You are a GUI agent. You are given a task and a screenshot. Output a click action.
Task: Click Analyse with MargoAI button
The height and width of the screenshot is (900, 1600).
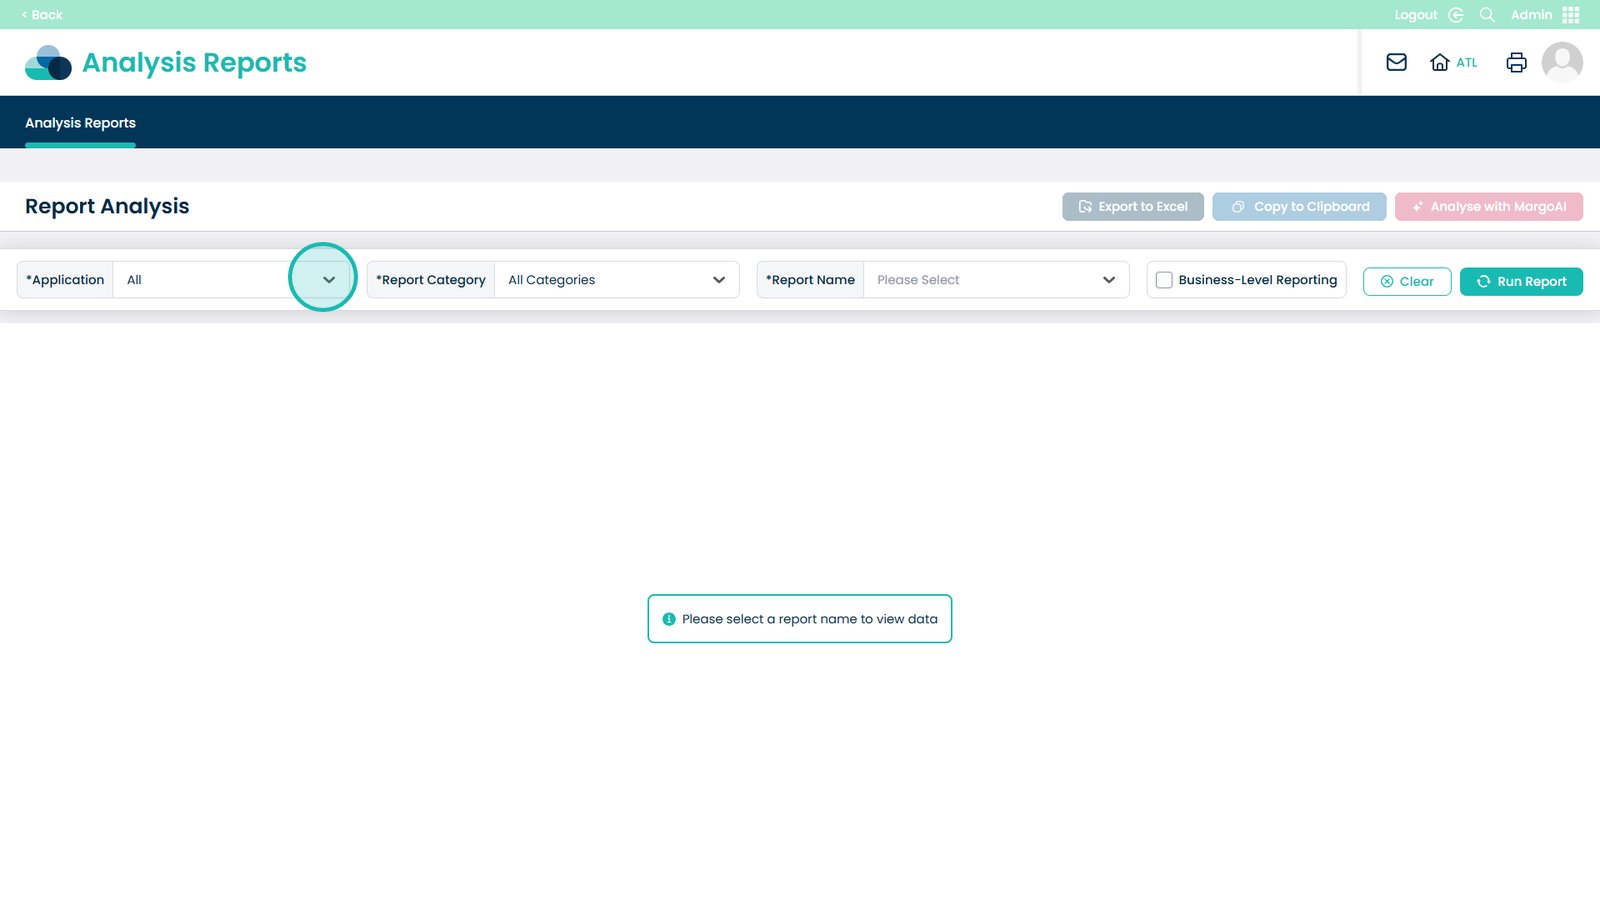1489,207
